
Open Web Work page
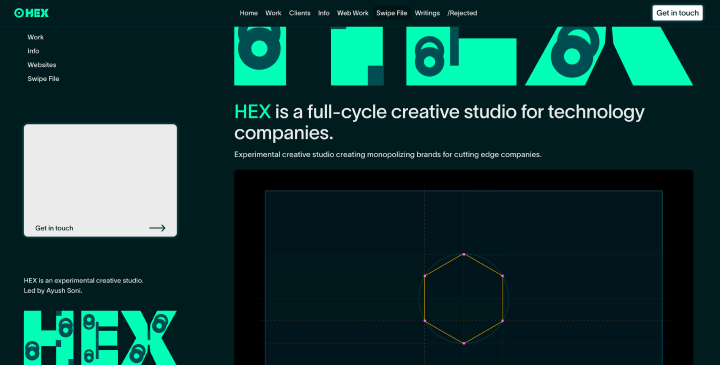tap(353, 13)
